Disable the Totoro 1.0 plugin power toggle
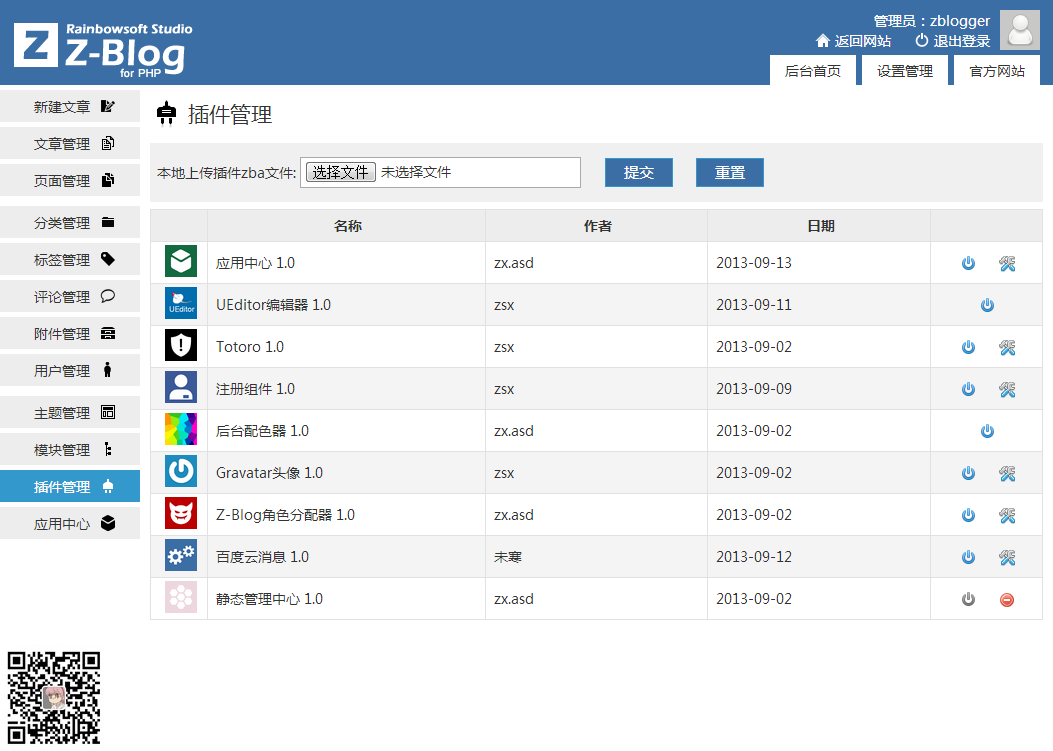The image size is (1053, 751). (967, 347)
